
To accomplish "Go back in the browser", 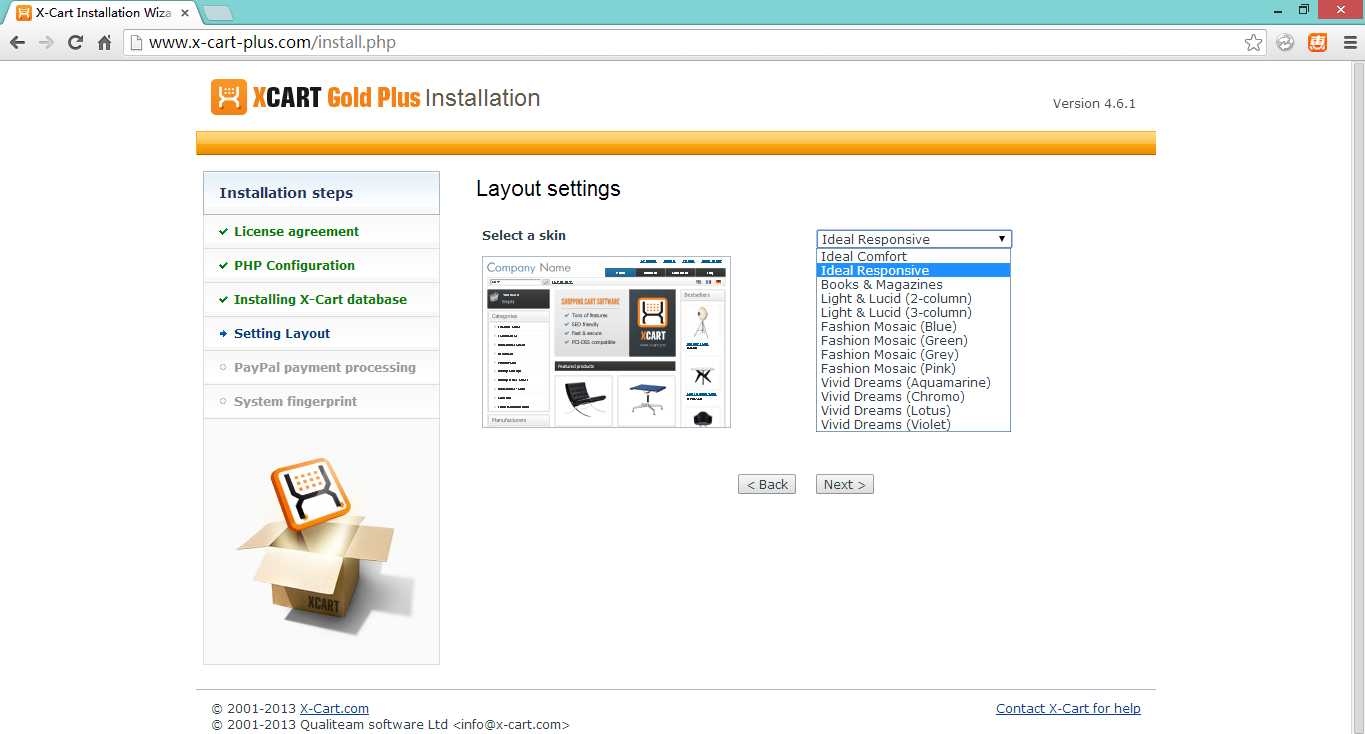I will click(17, 43).
